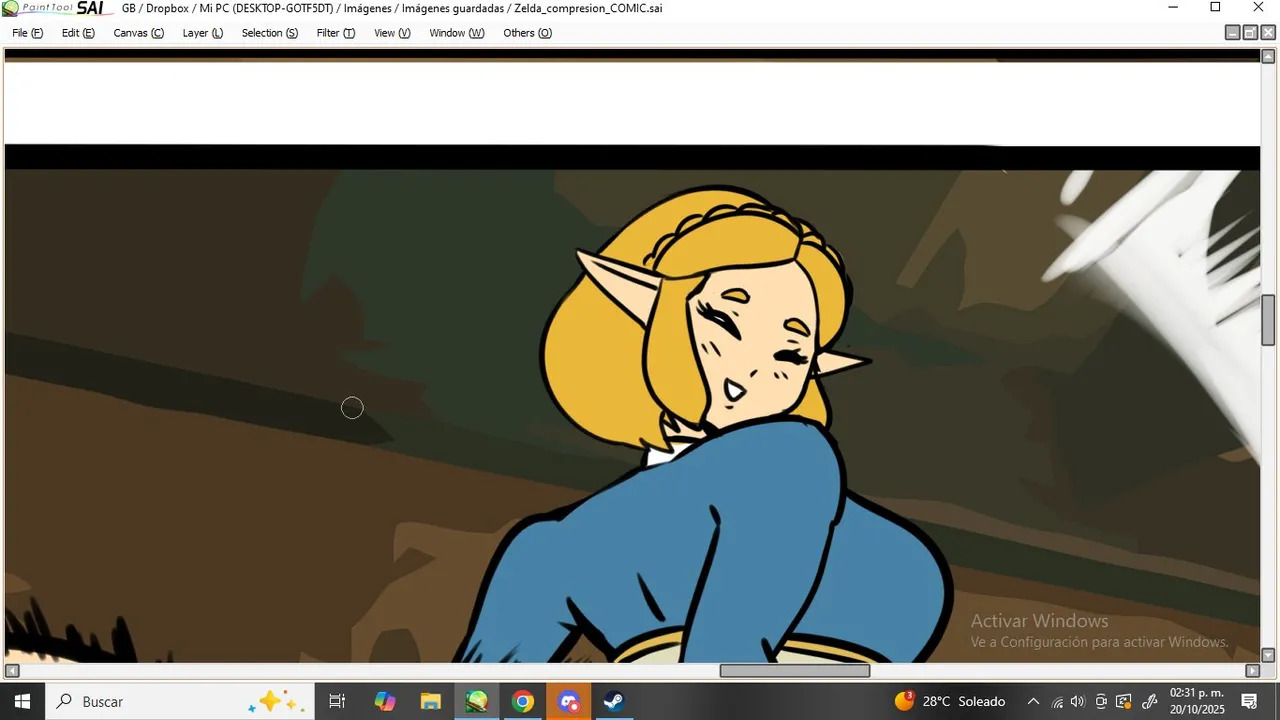Click the pen tablet tray icon

point(1150,701)
